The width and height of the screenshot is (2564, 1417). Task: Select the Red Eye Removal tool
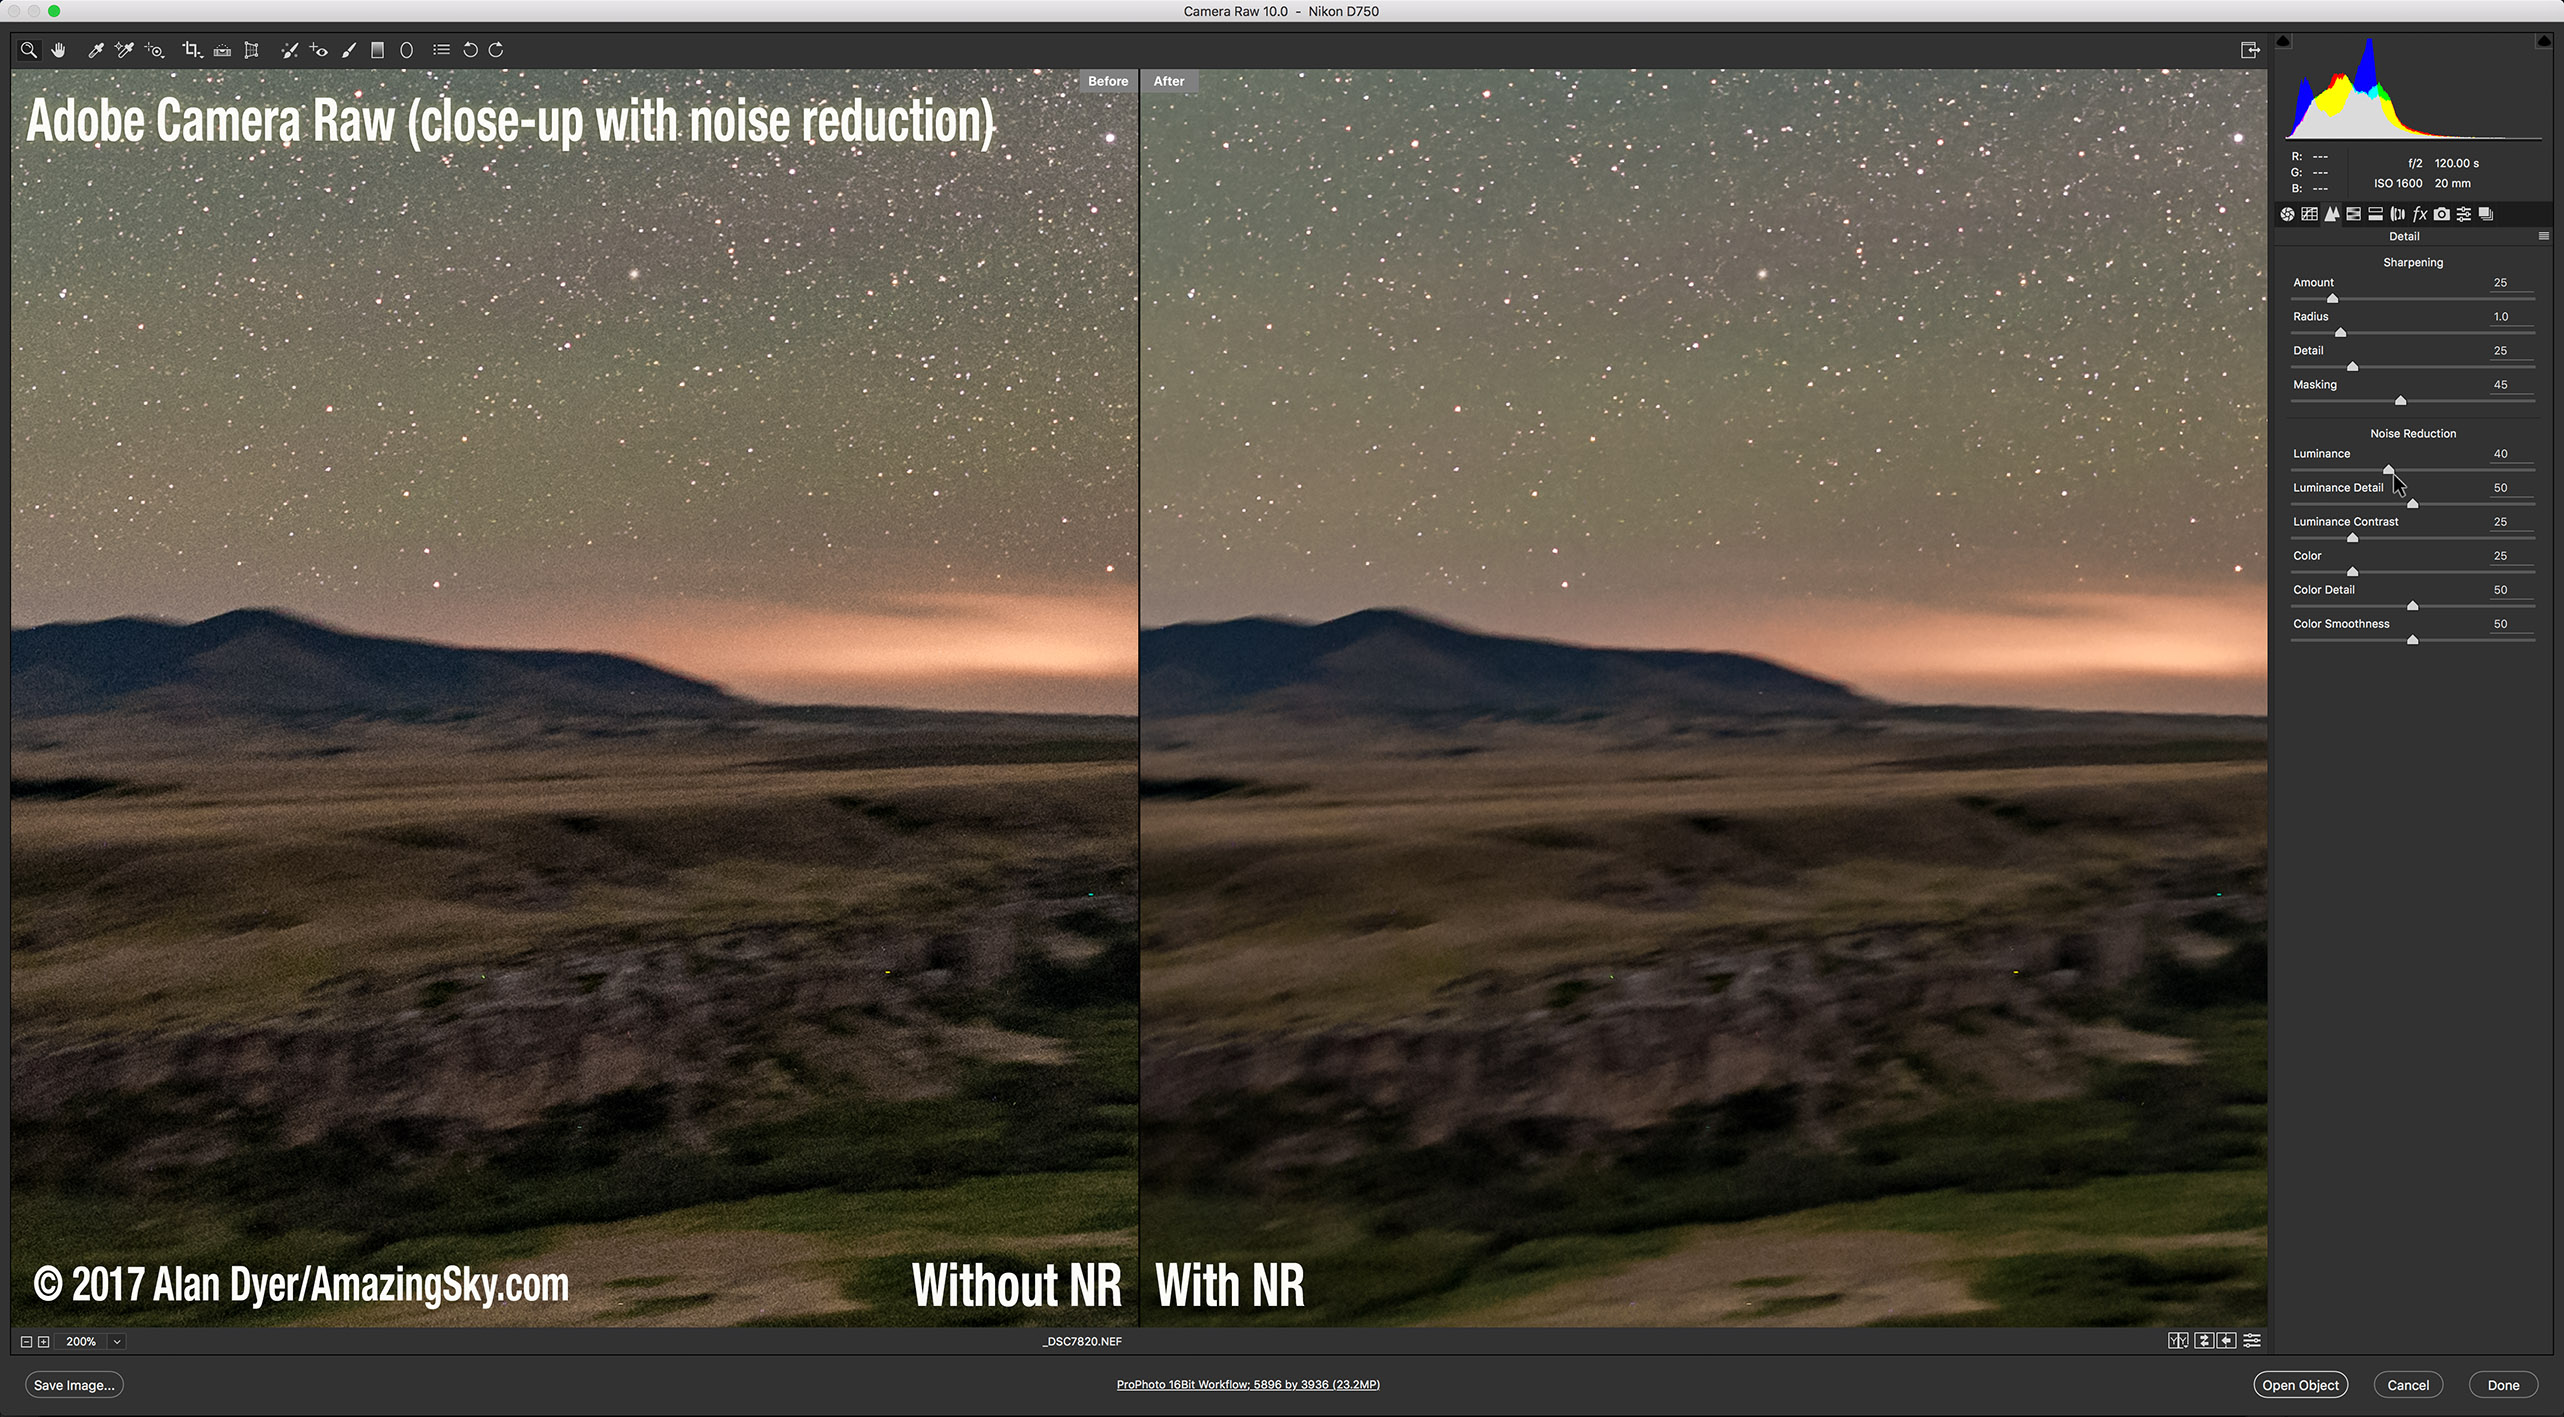(x=319, y=50)
